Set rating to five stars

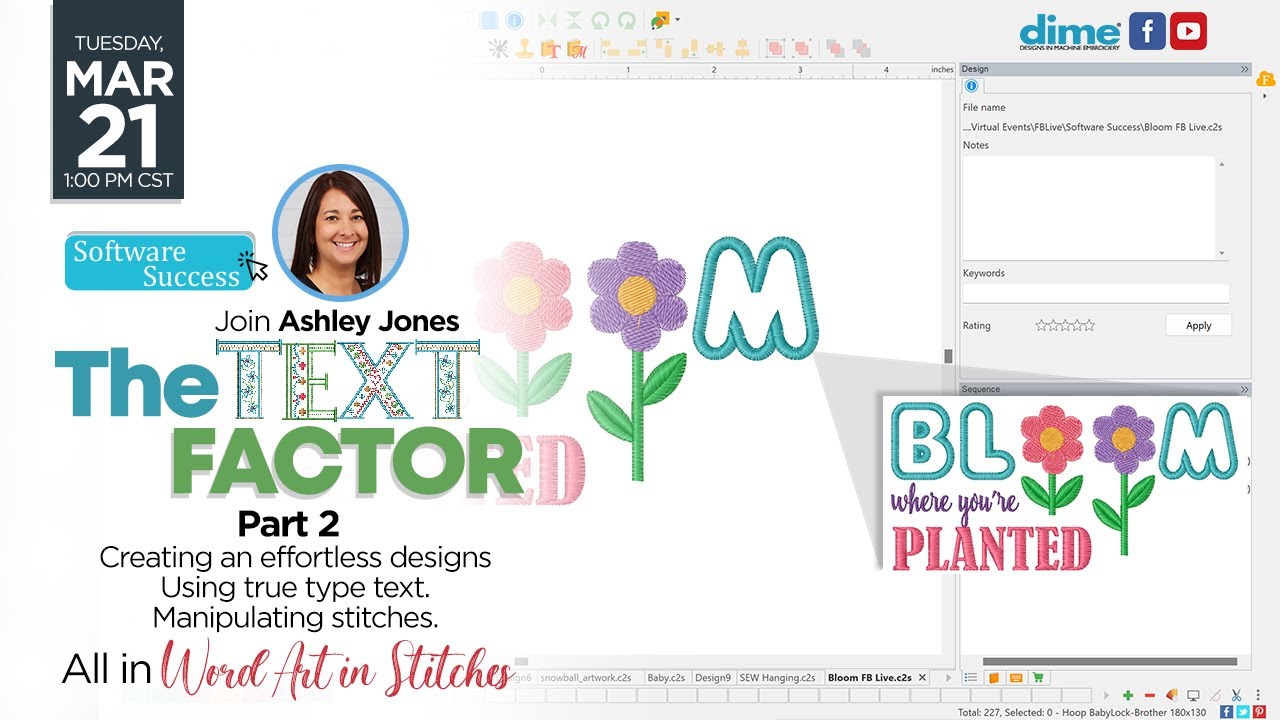point(1089,325)
